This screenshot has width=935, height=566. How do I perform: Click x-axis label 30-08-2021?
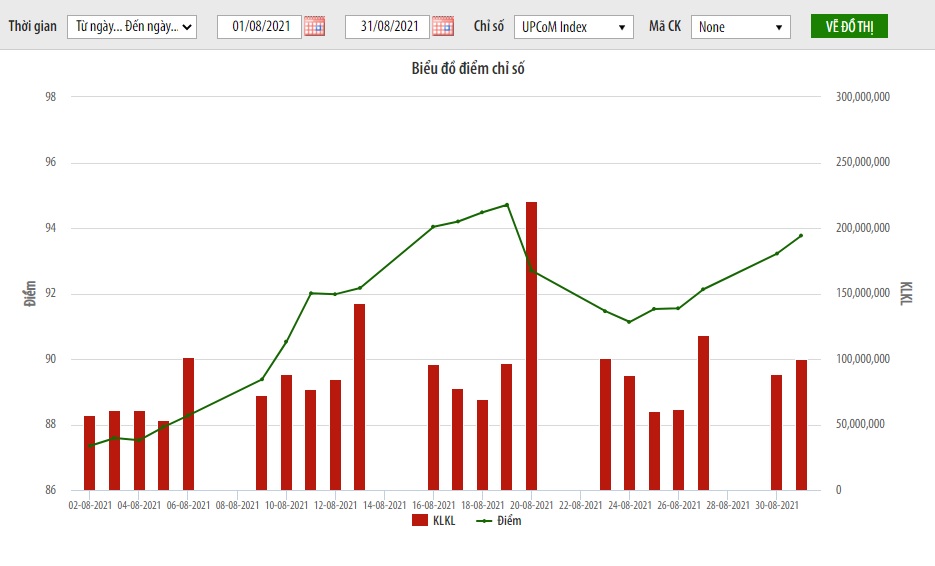(x=777, y=505)
